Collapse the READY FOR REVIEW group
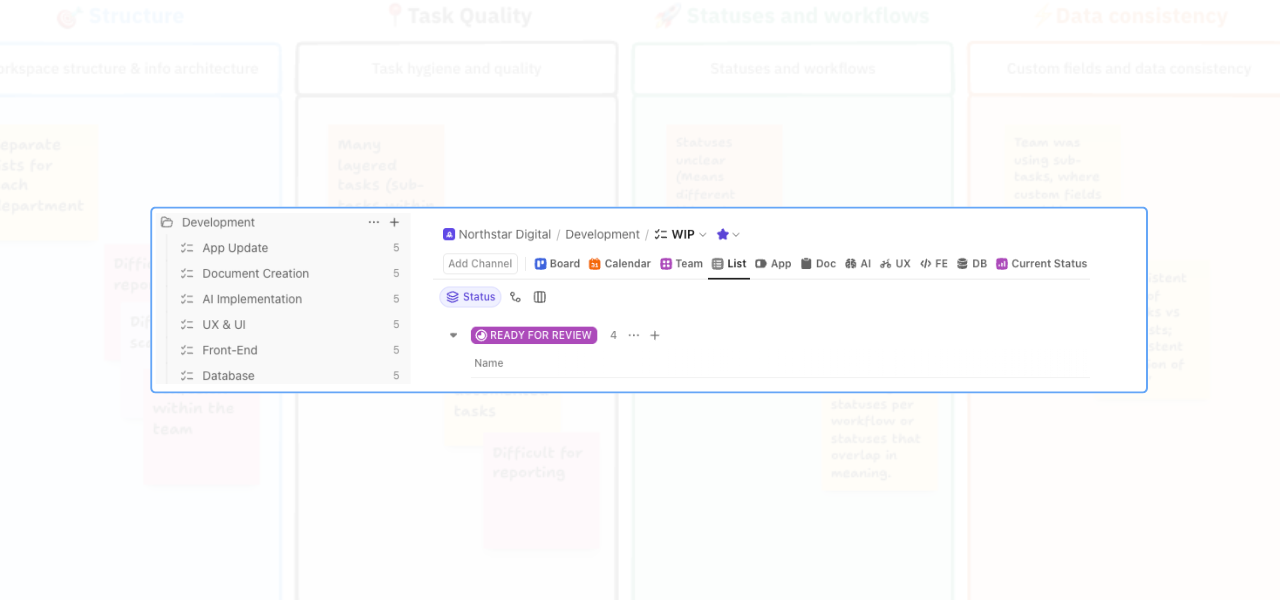1280x600 pixels. tap(453, 335)
